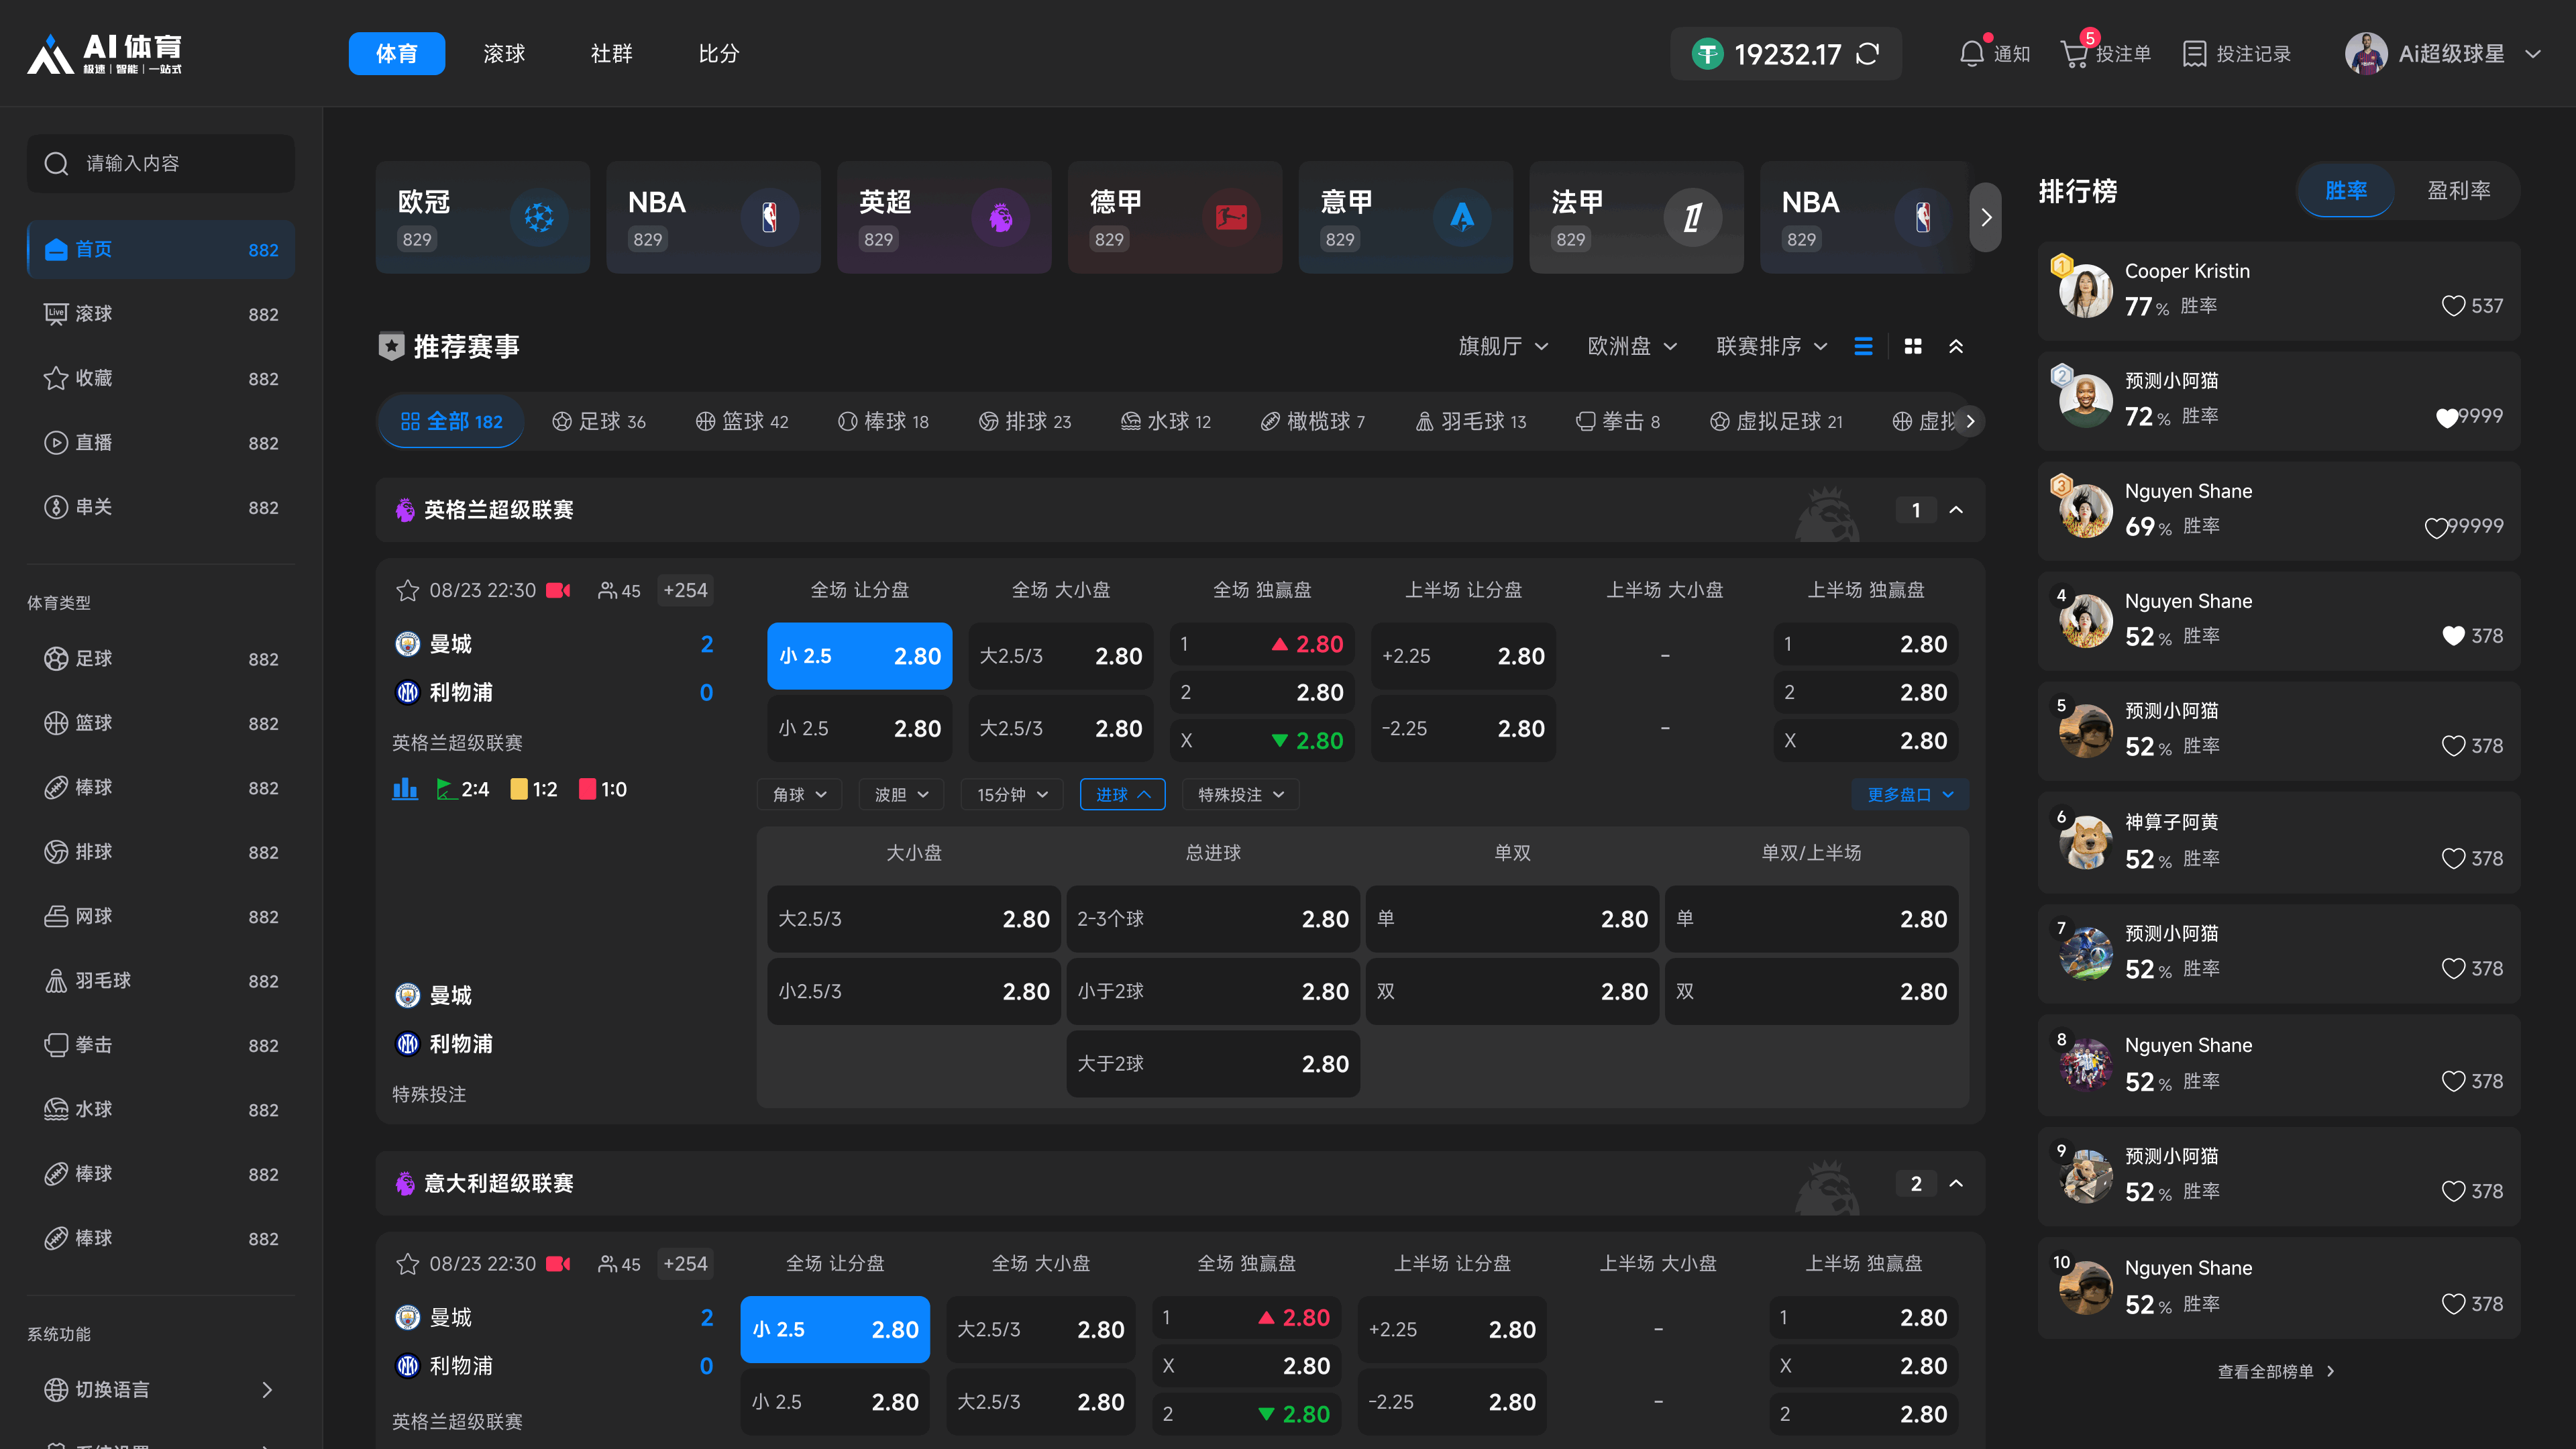Expand the 15分钟 market dropdown
Screen dimensions: 2576x1449
[x=1012, y=794]
